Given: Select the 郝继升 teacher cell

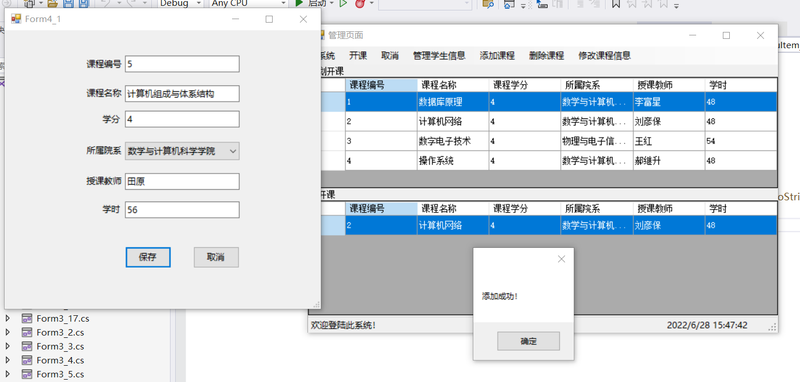Looking at the screenshot, I should click(669, 161).
